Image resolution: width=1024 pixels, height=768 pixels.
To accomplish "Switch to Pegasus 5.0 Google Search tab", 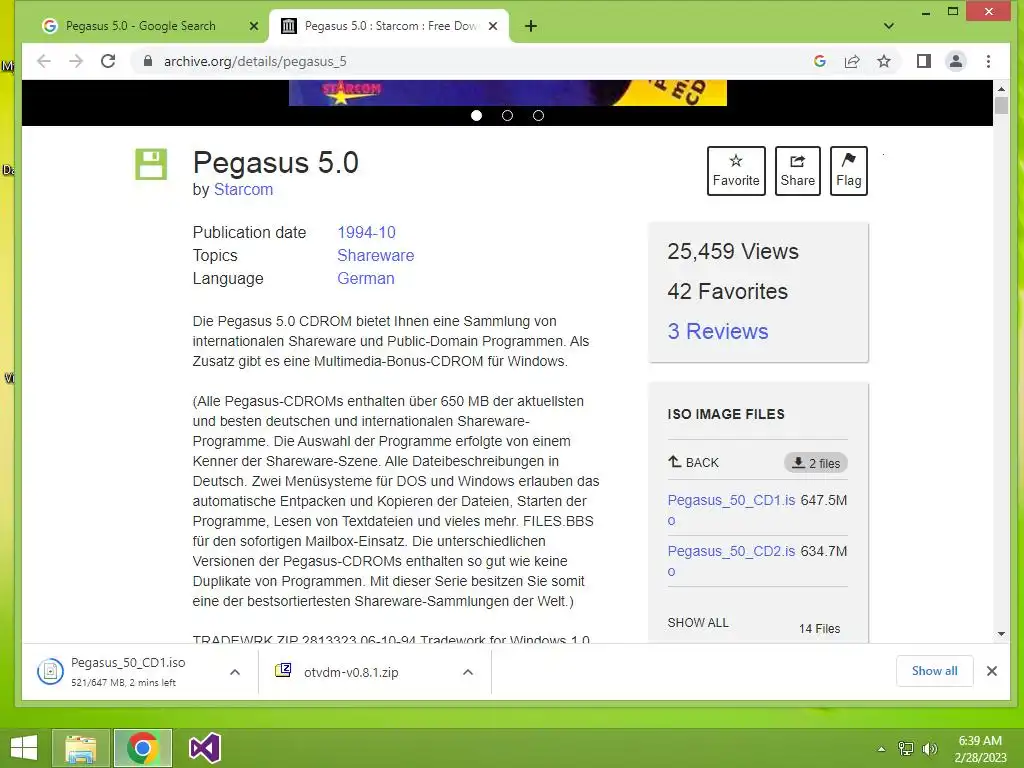I will [149, 26].
